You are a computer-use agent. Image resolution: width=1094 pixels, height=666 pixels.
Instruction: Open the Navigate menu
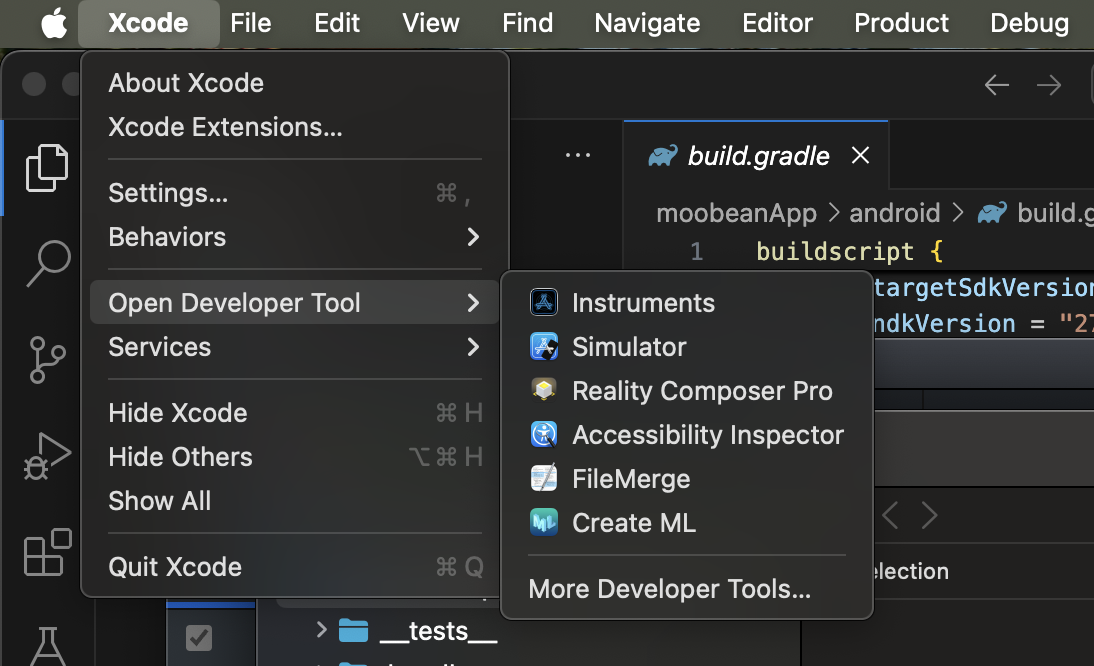647,23
